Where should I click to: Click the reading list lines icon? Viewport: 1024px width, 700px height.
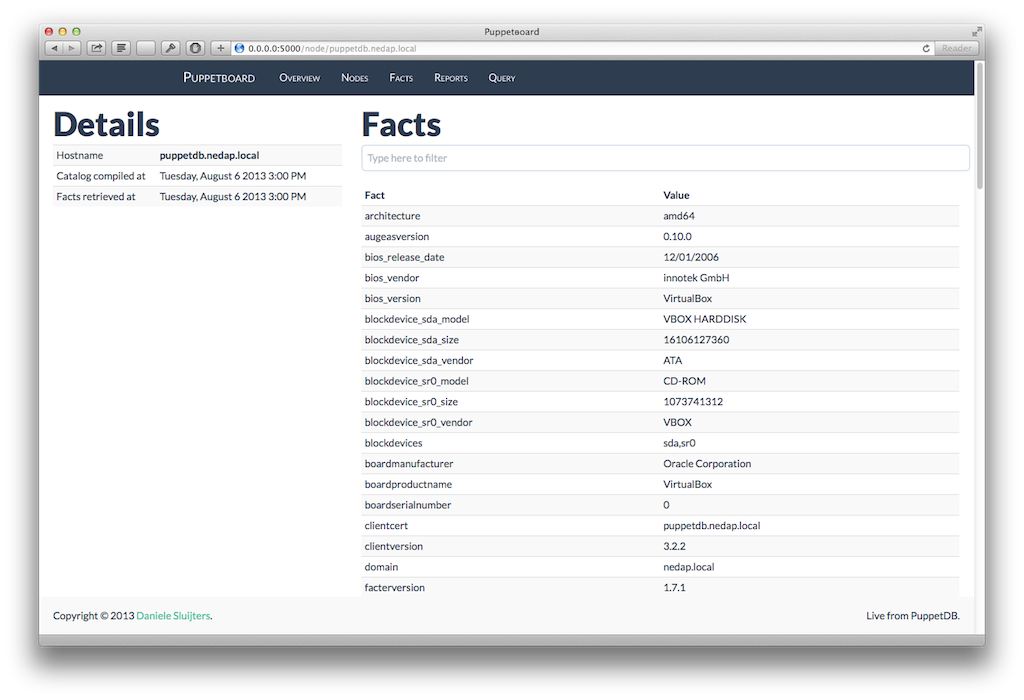click(121, 48)
